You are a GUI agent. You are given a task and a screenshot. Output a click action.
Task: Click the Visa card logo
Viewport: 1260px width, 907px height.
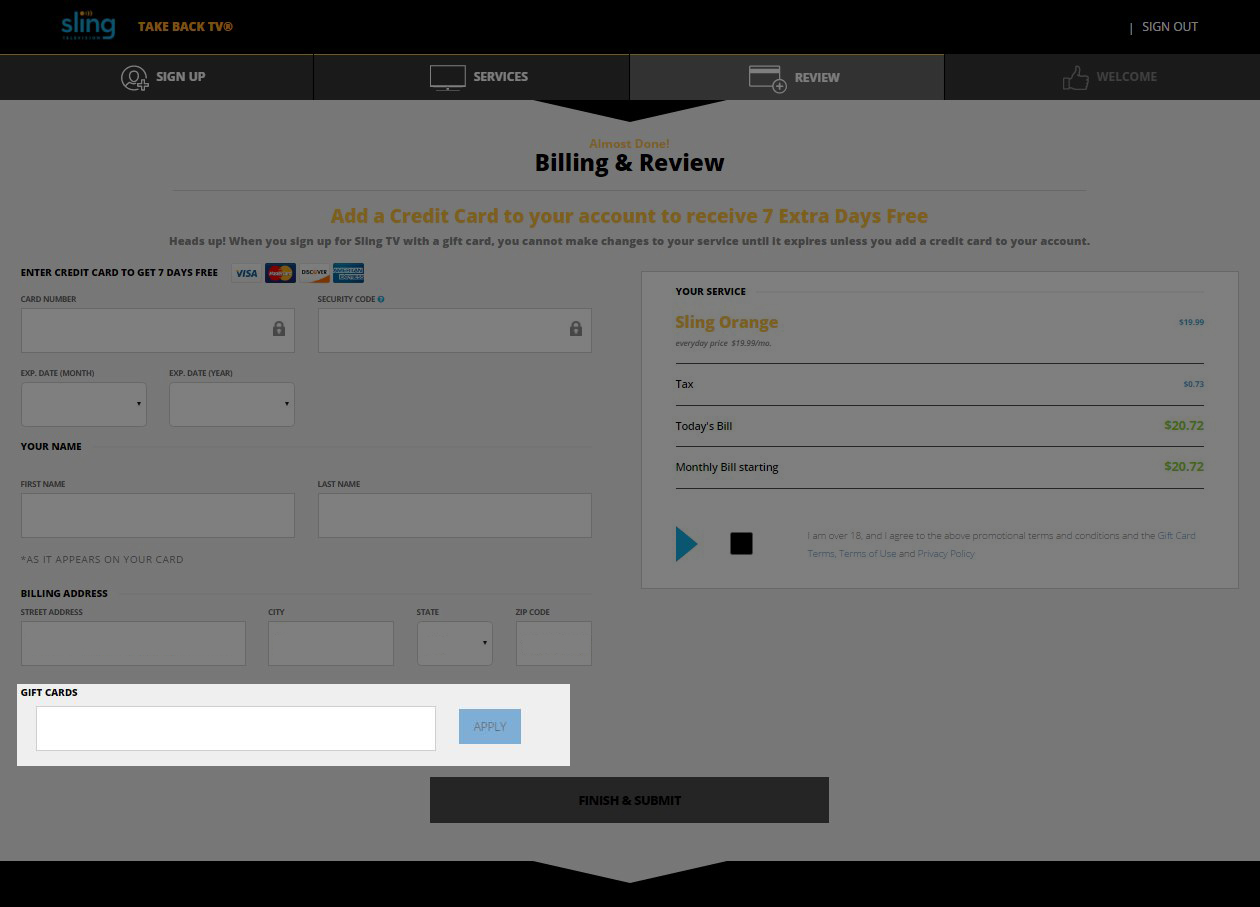[246, 273]
